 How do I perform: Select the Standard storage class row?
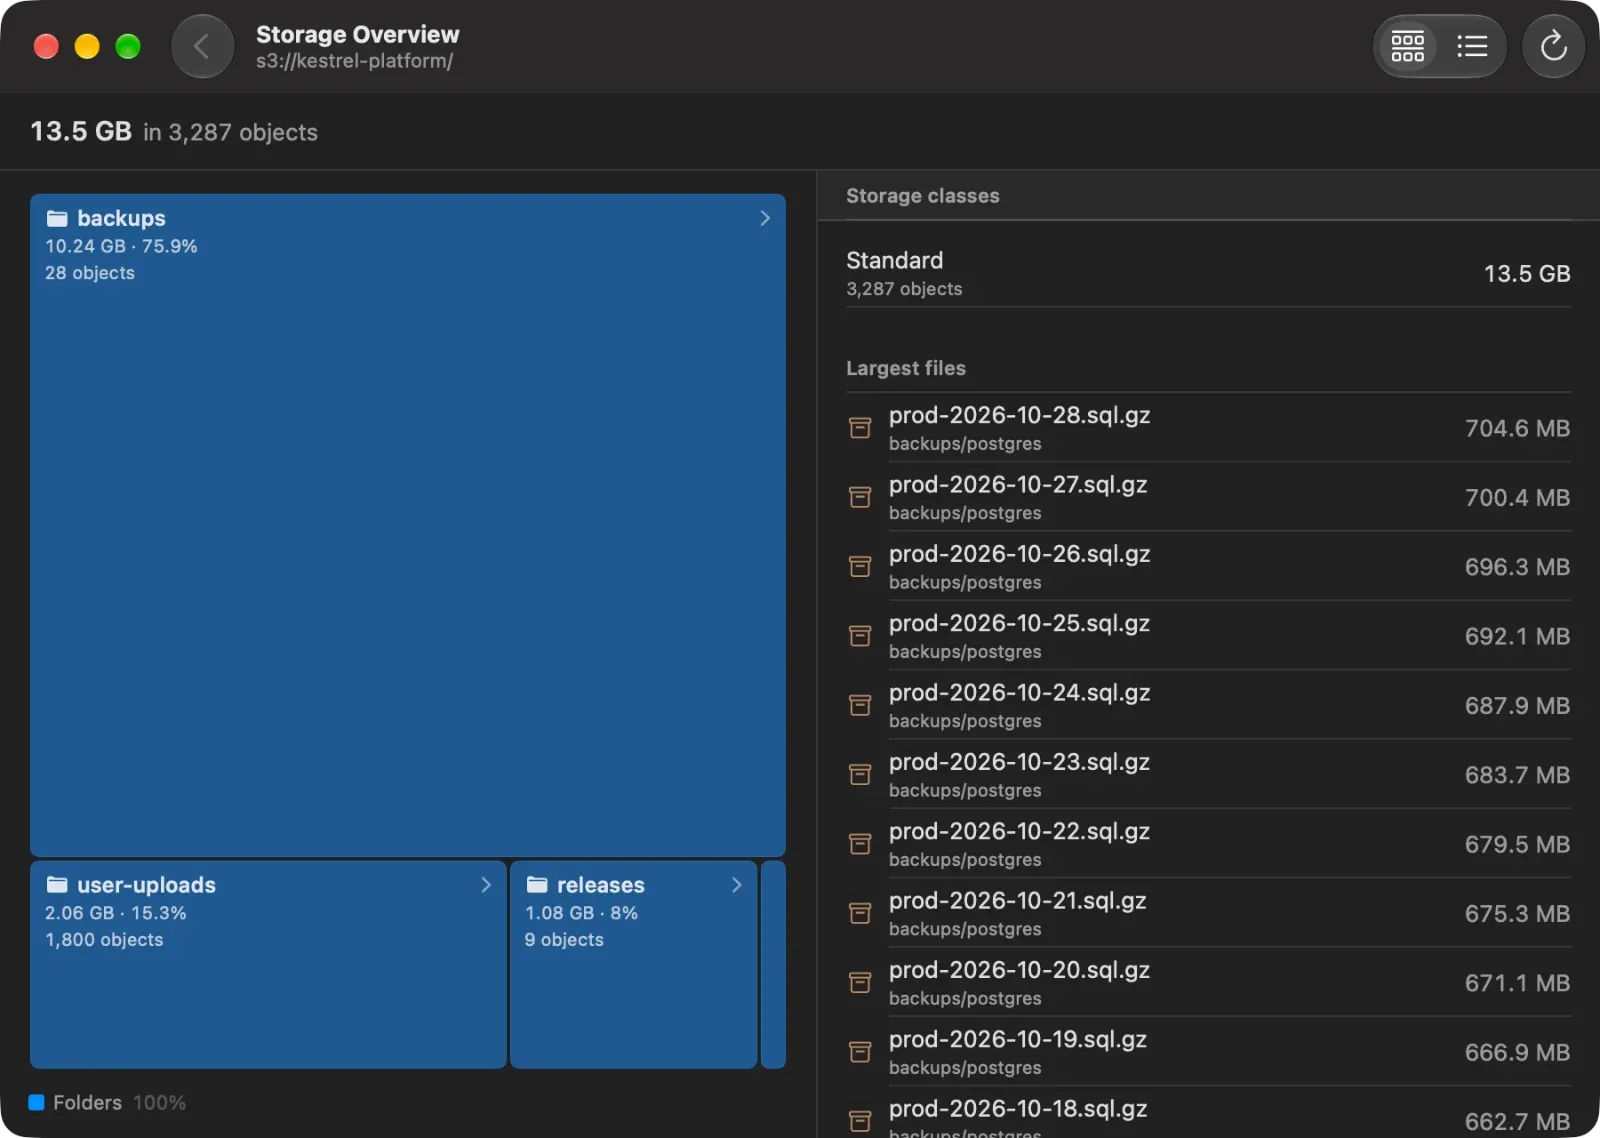click(1208, 273)
